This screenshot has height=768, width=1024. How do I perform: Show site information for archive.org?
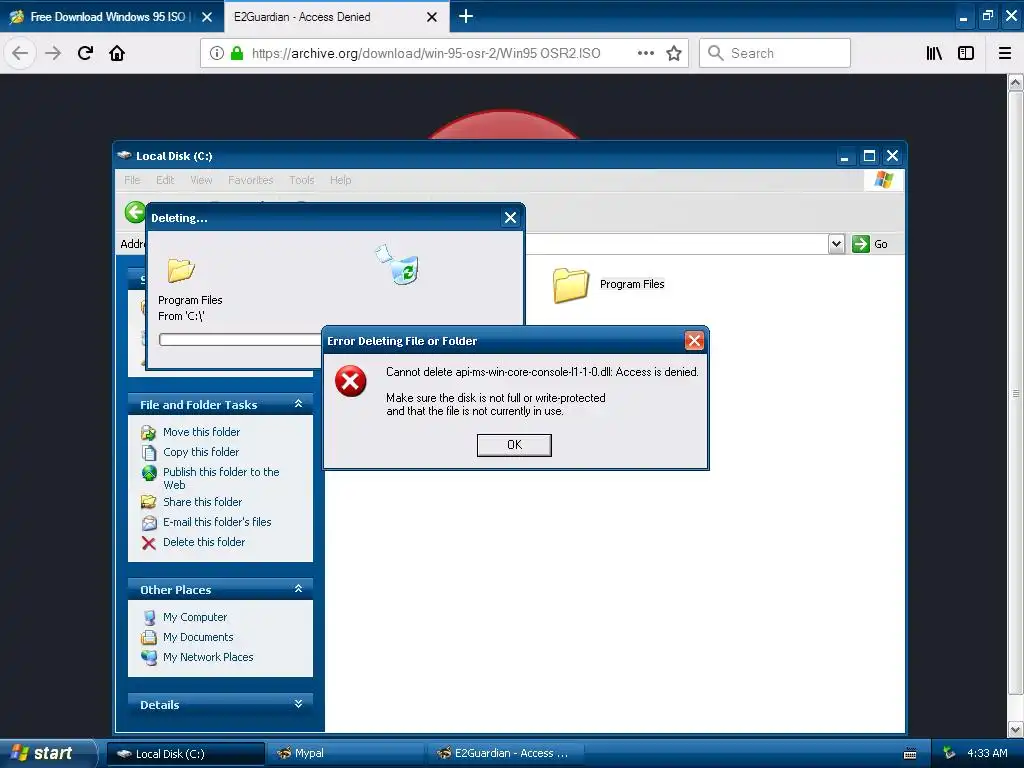coord(217,53)
